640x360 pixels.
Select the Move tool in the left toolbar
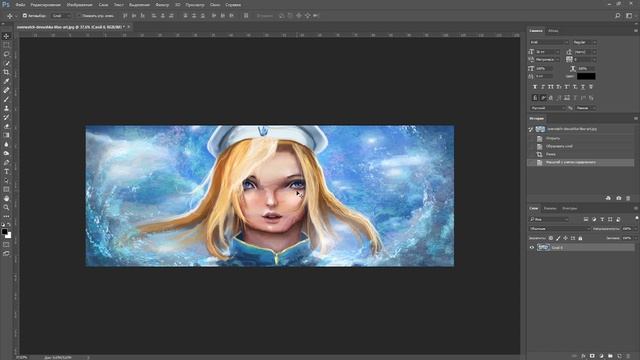tap(6, 36)
